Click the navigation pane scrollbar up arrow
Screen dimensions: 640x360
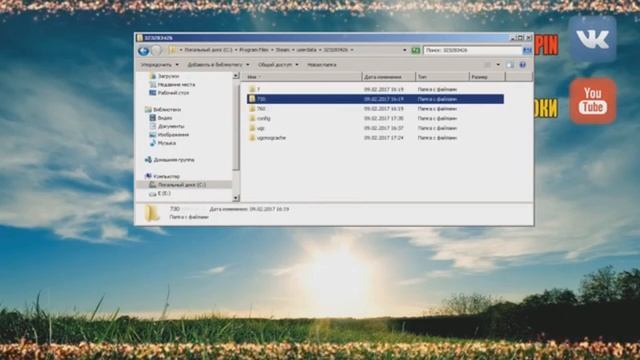coord(236,76)
